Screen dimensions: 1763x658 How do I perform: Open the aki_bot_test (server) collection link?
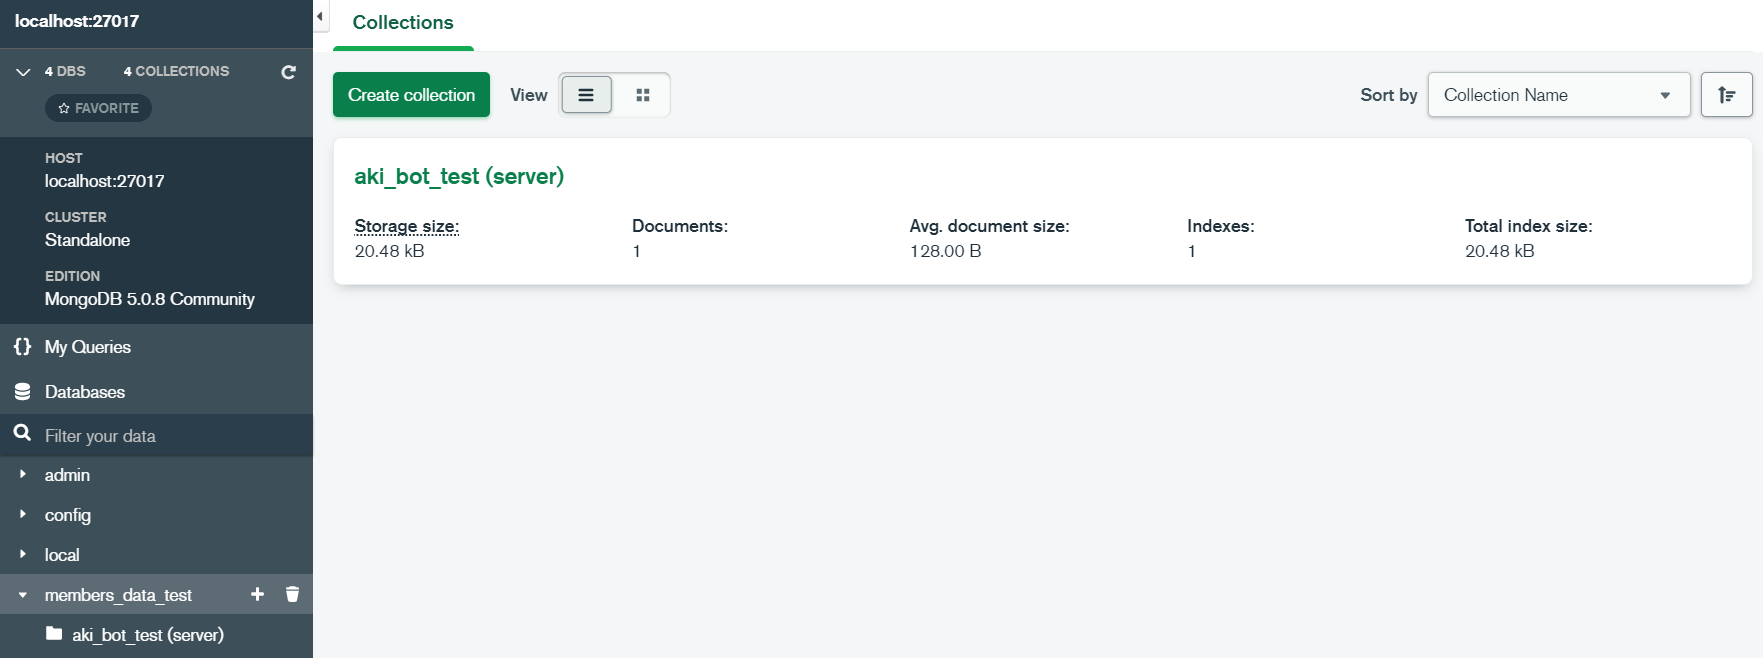click(459, 177)
